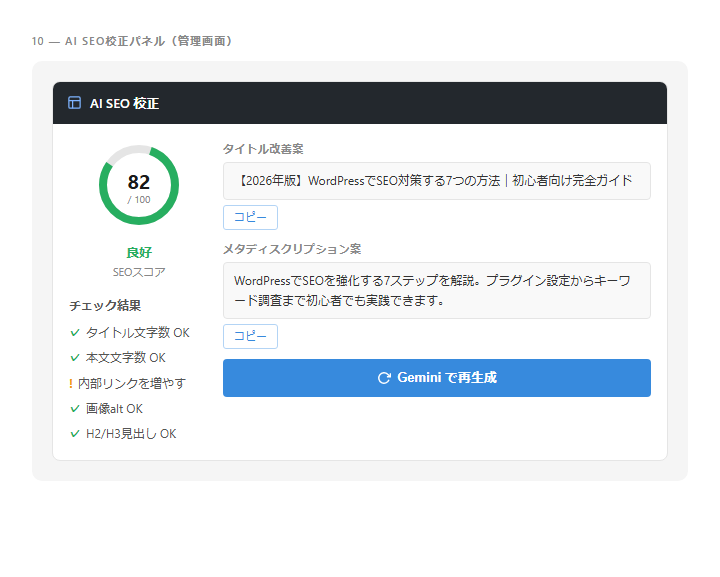
Task: Click the 10 — AI SEO校正パネル section heading
Action: click(133, 41)
